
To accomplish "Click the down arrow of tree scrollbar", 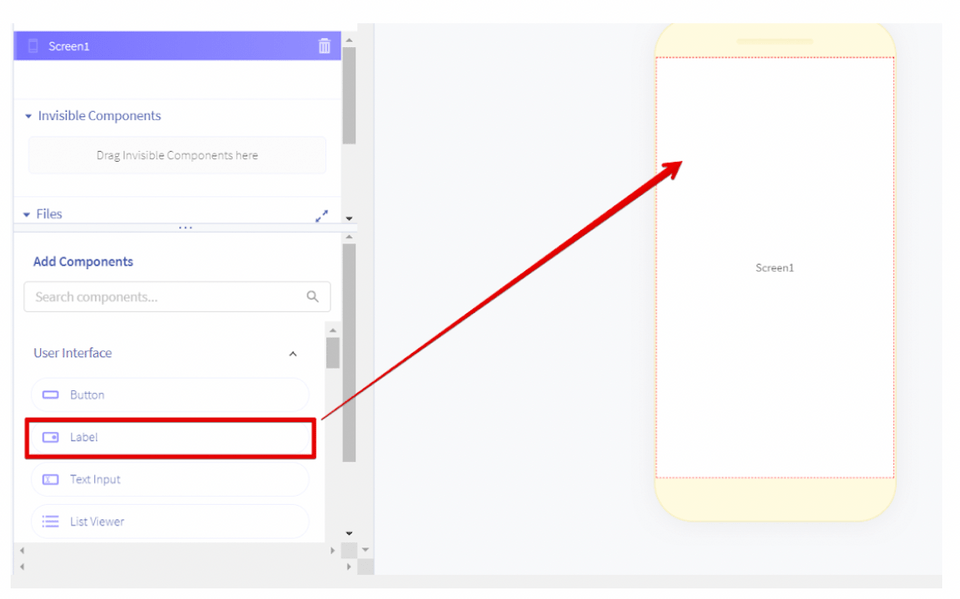I will (349, 218).
